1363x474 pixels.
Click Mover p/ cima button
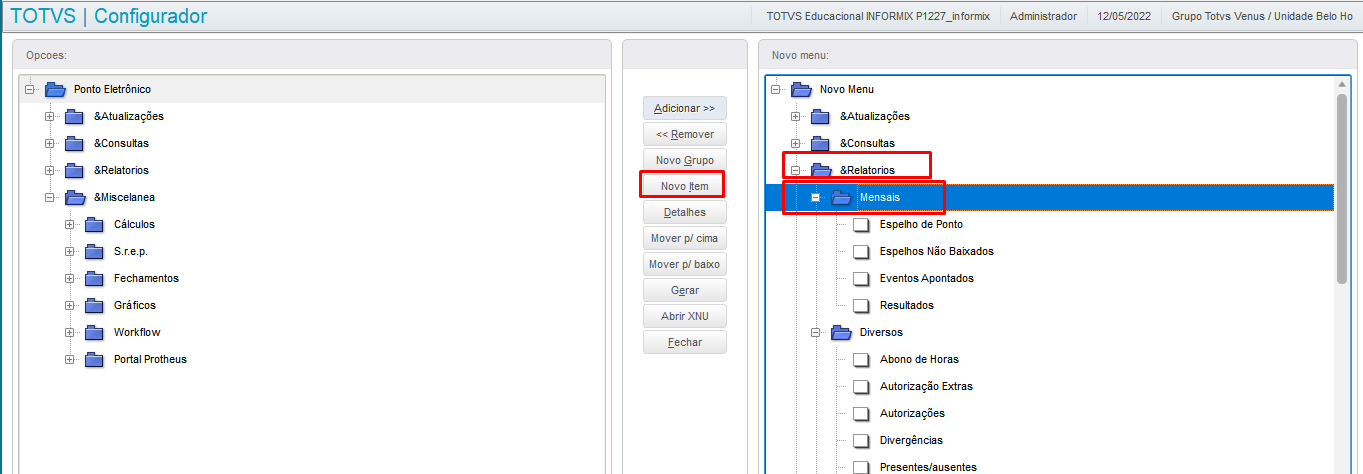coord(685,238)
